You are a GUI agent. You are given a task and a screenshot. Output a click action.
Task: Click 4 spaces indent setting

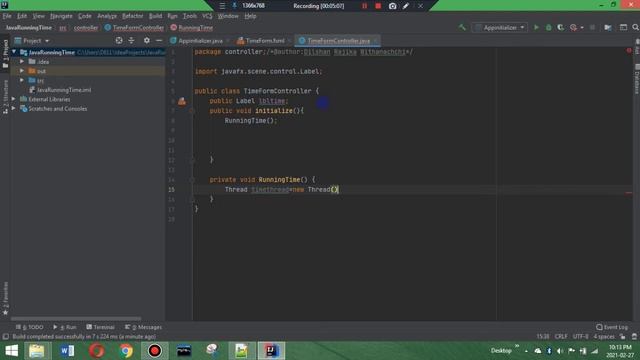click(x=604, y=336)
